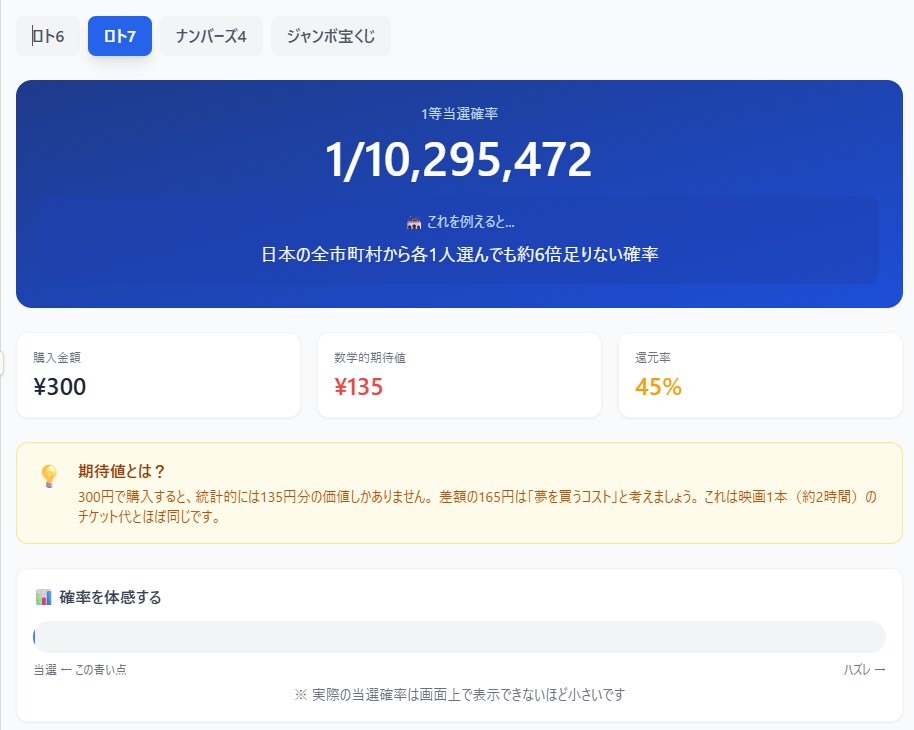914x730 pixels.
Task: Click the 購入金額 label
Action: click(57, 357)
